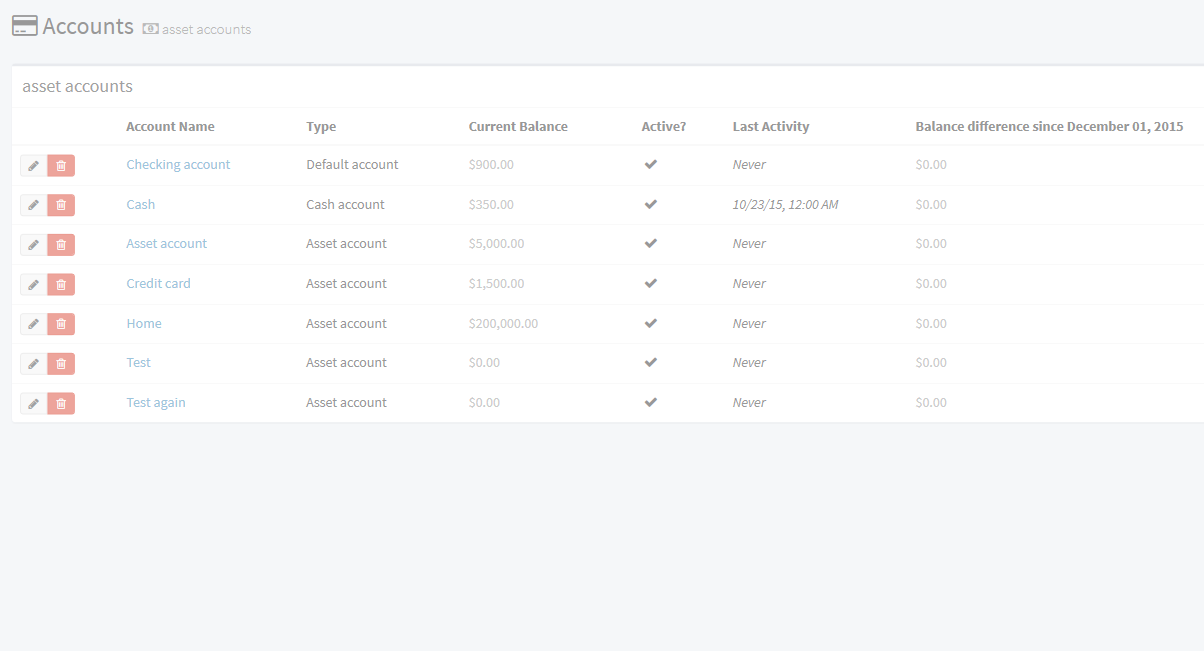
Task: Open the Checking account link
Action: pyautogui.click(x=178, y=165)
